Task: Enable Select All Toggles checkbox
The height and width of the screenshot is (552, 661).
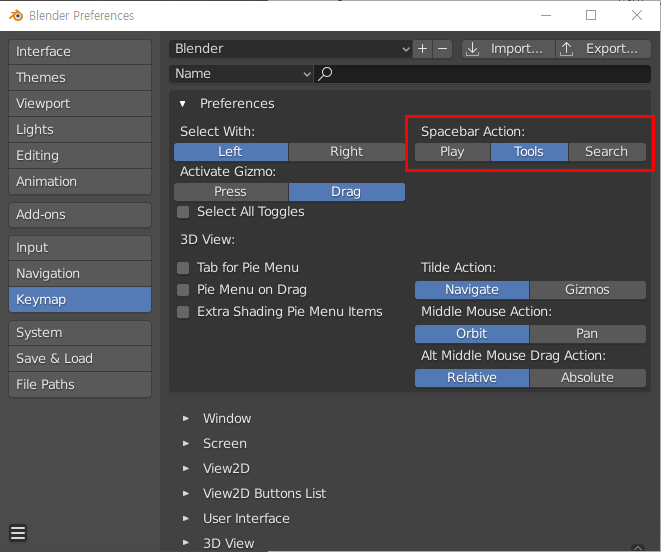Action: click(x=183, y=212)
